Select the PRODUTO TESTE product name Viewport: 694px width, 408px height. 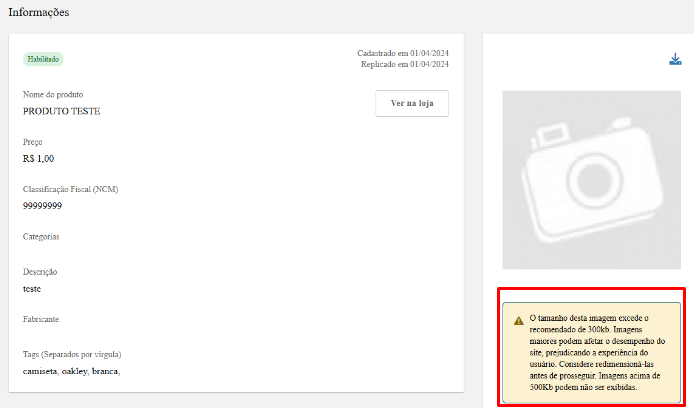(x=62, y=111)
